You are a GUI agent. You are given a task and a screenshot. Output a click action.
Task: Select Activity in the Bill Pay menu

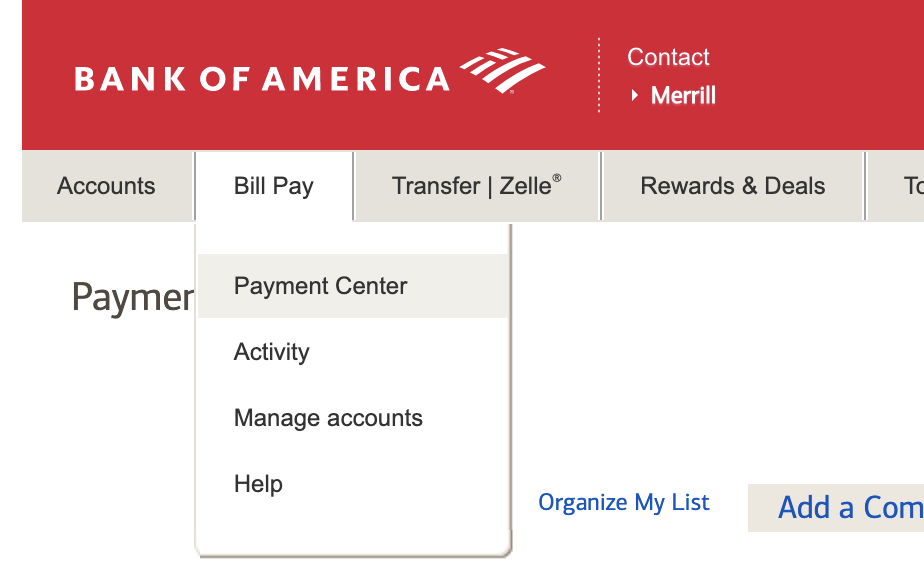click(272, 352)
